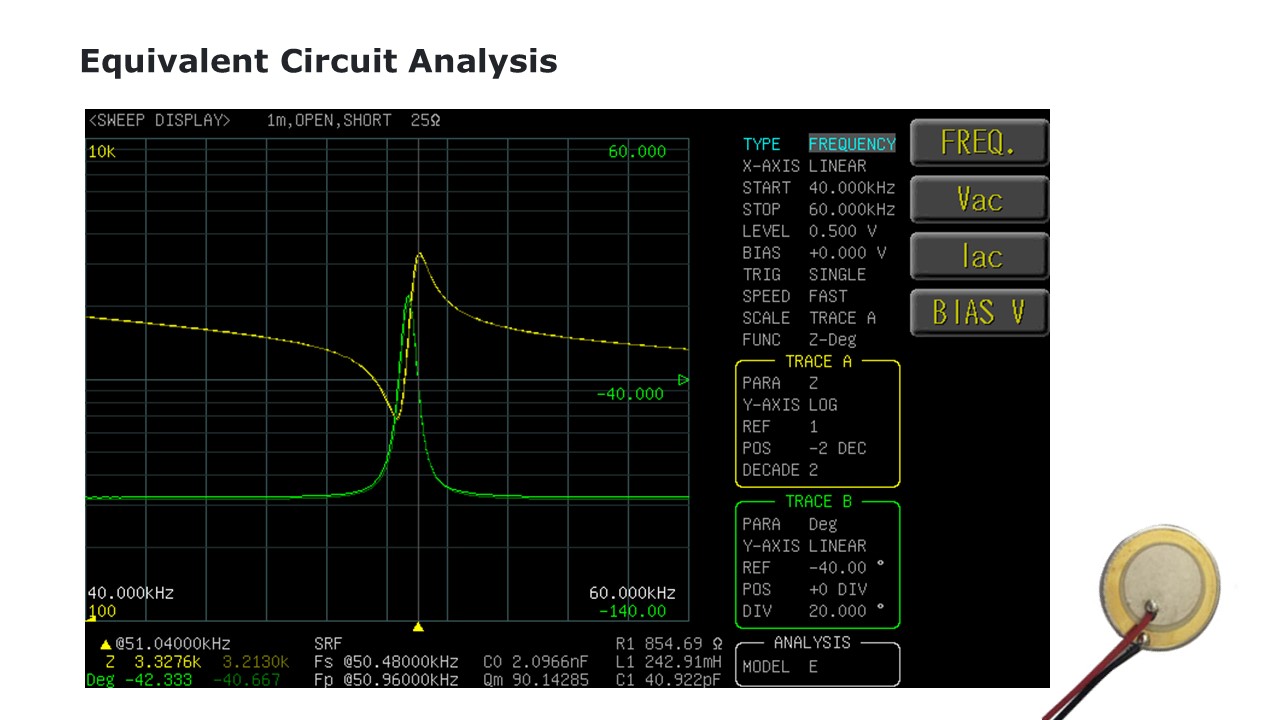The image size is (1280, 720).
Task: Click the -40.667 secondary Deg readout
Action: (x=247, y=680)
